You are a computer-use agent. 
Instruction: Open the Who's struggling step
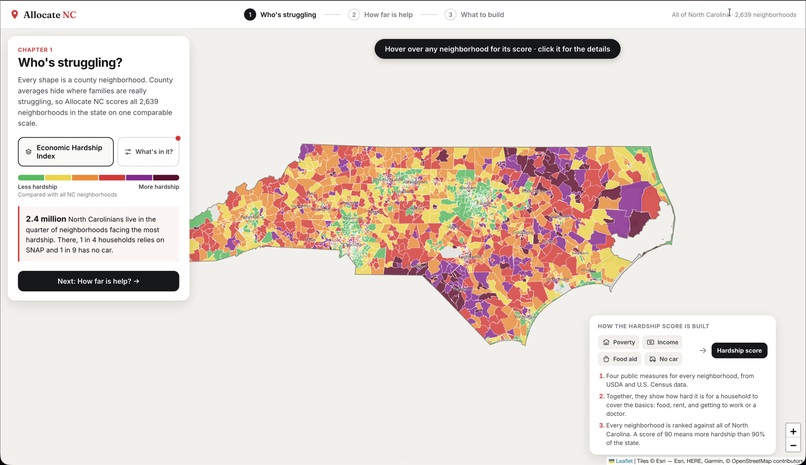(280, 14)
